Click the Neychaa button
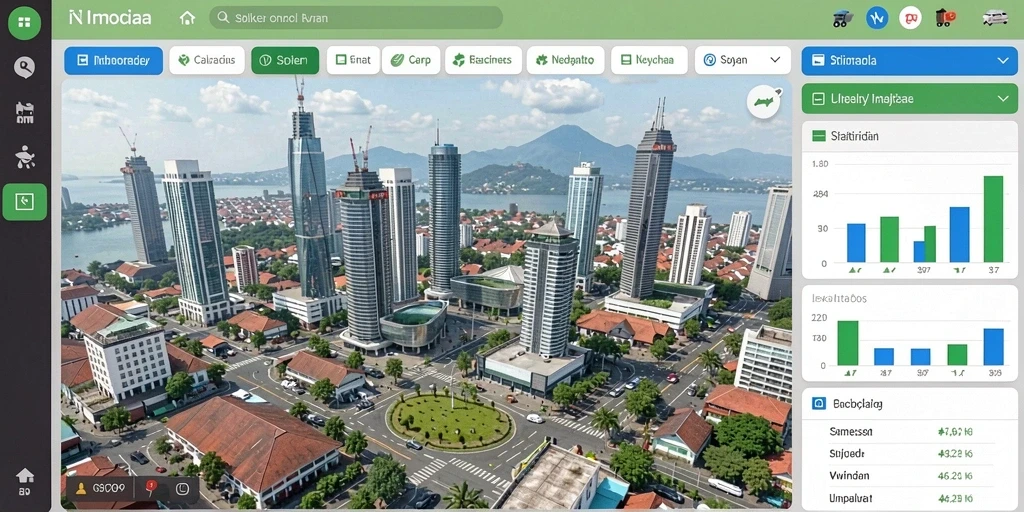Viewport: 1024px width, 512px height. [649, 60]
